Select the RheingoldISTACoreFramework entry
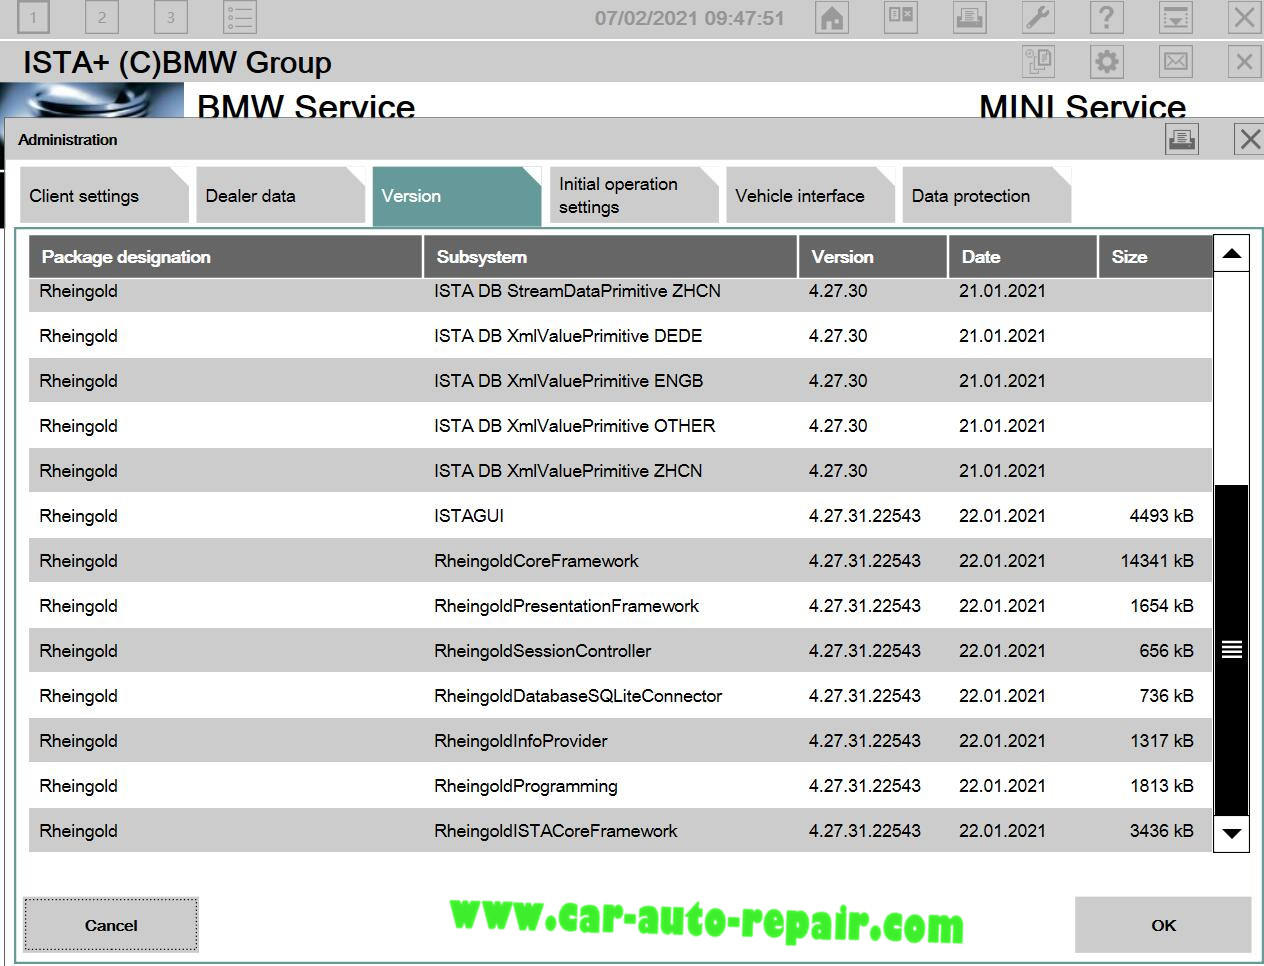Image resolution: width=1264 pixels, height=966 pixels. pos(620,831)
